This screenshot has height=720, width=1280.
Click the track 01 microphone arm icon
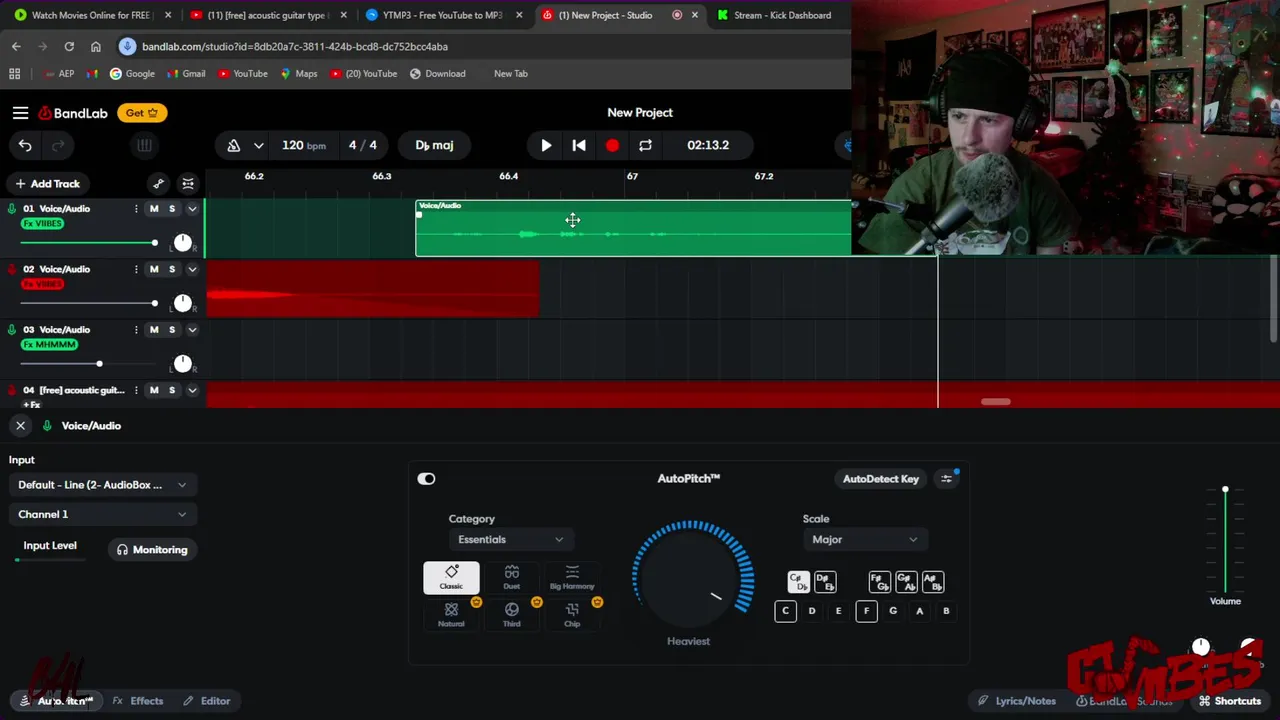[x=12, y=209]
